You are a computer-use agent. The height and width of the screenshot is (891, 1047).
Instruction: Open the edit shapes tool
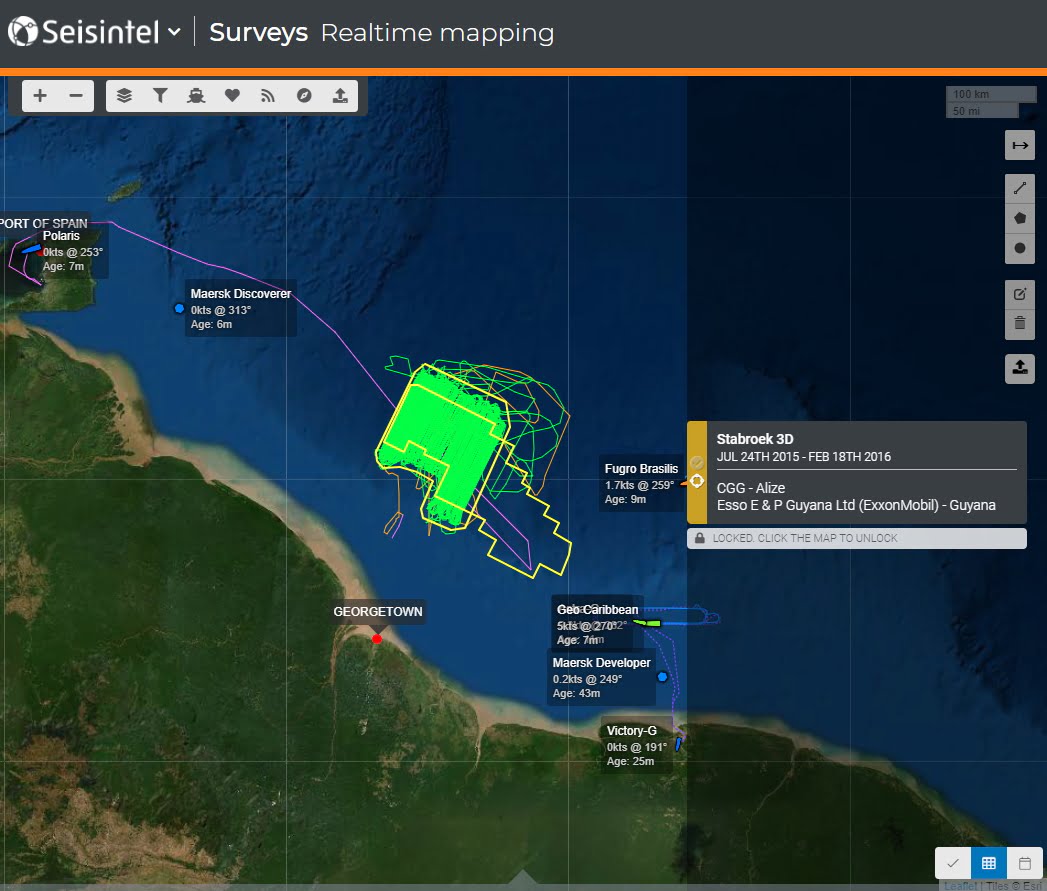[x=1020, y=293]
